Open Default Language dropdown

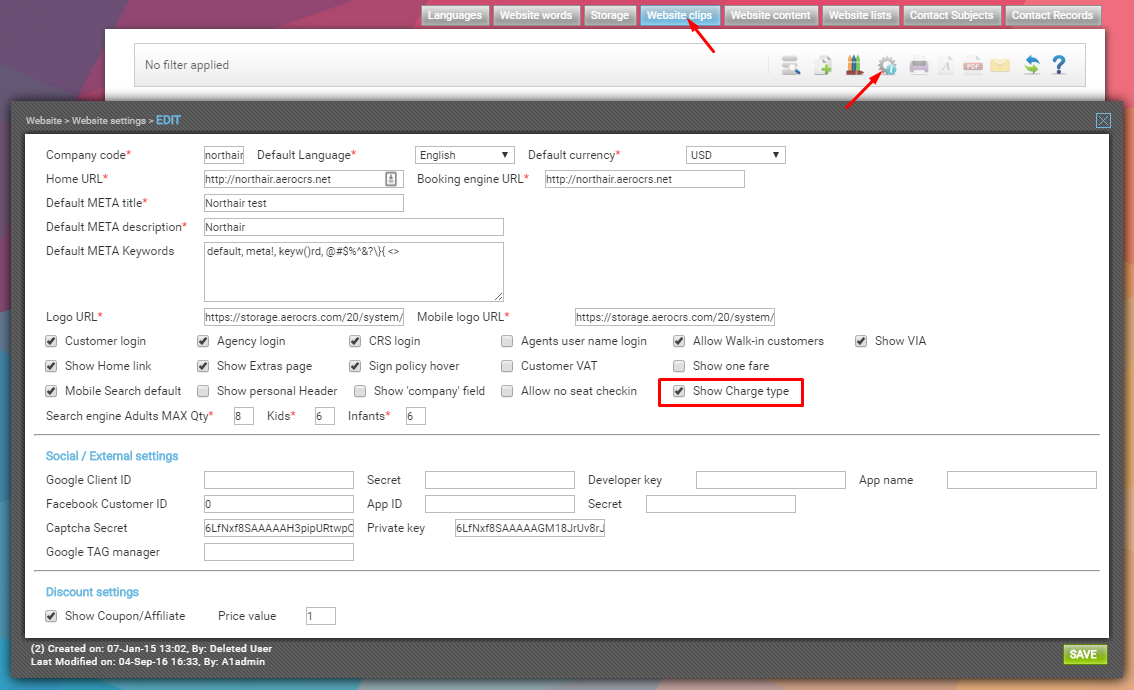[464, 155]
